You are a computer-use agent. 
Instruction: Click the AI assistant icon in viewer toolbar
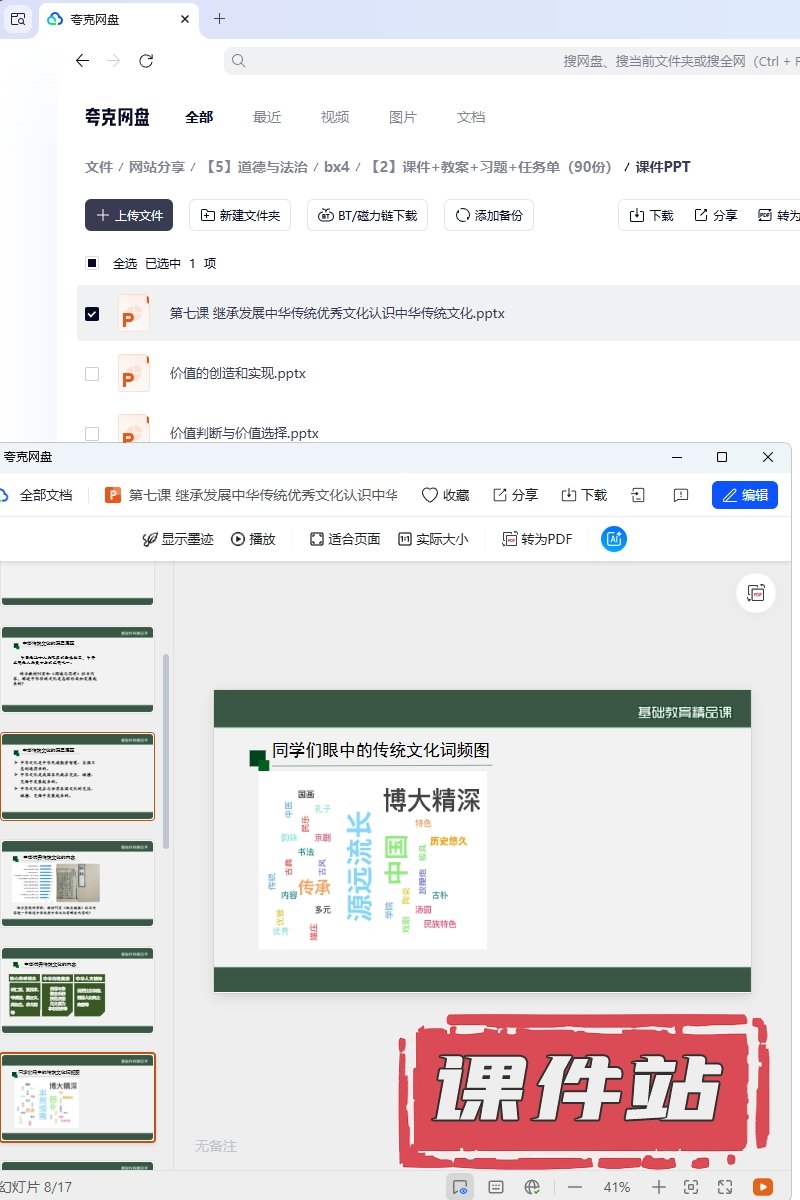pos(614,539)
